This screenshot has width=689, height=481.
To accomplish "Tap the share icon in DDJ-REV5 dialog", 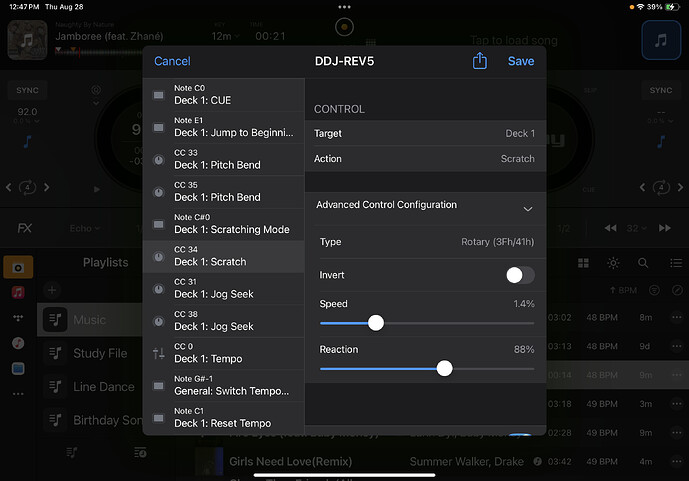I will click(479, 61).
